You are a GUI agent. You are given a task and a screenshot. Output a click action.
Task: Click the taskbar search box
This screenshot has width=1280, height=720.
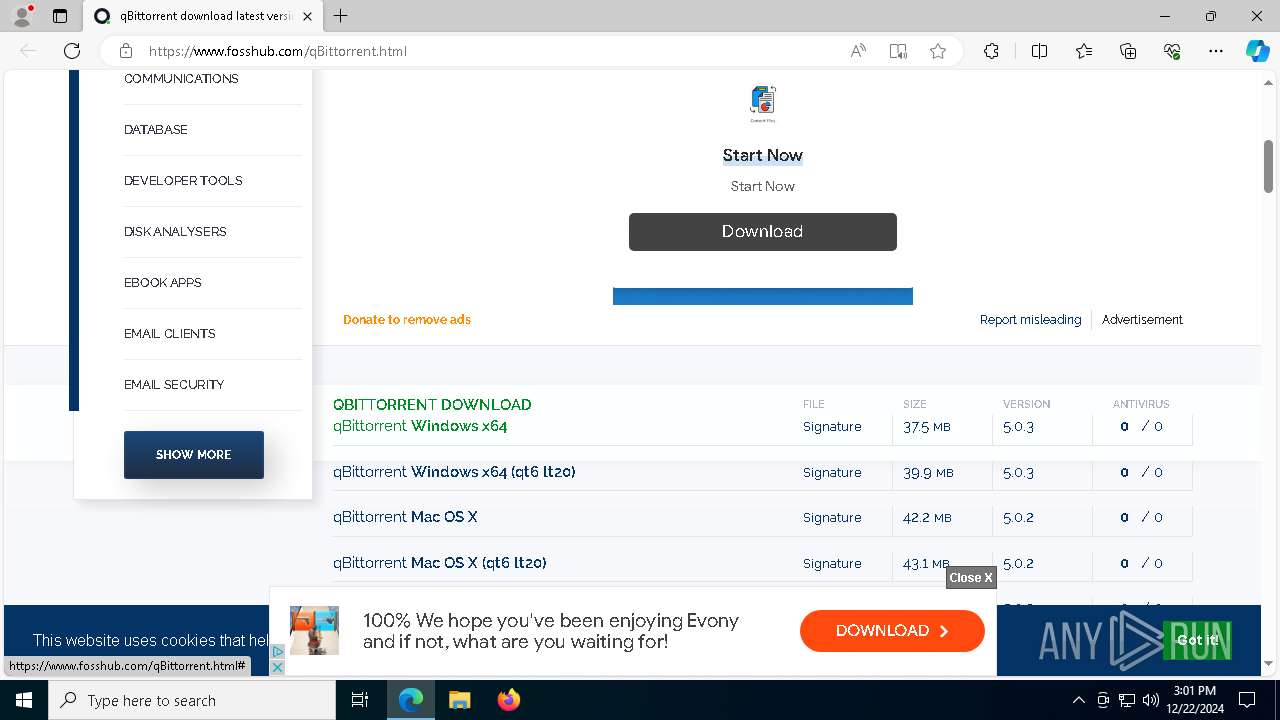tap(192, 700)
